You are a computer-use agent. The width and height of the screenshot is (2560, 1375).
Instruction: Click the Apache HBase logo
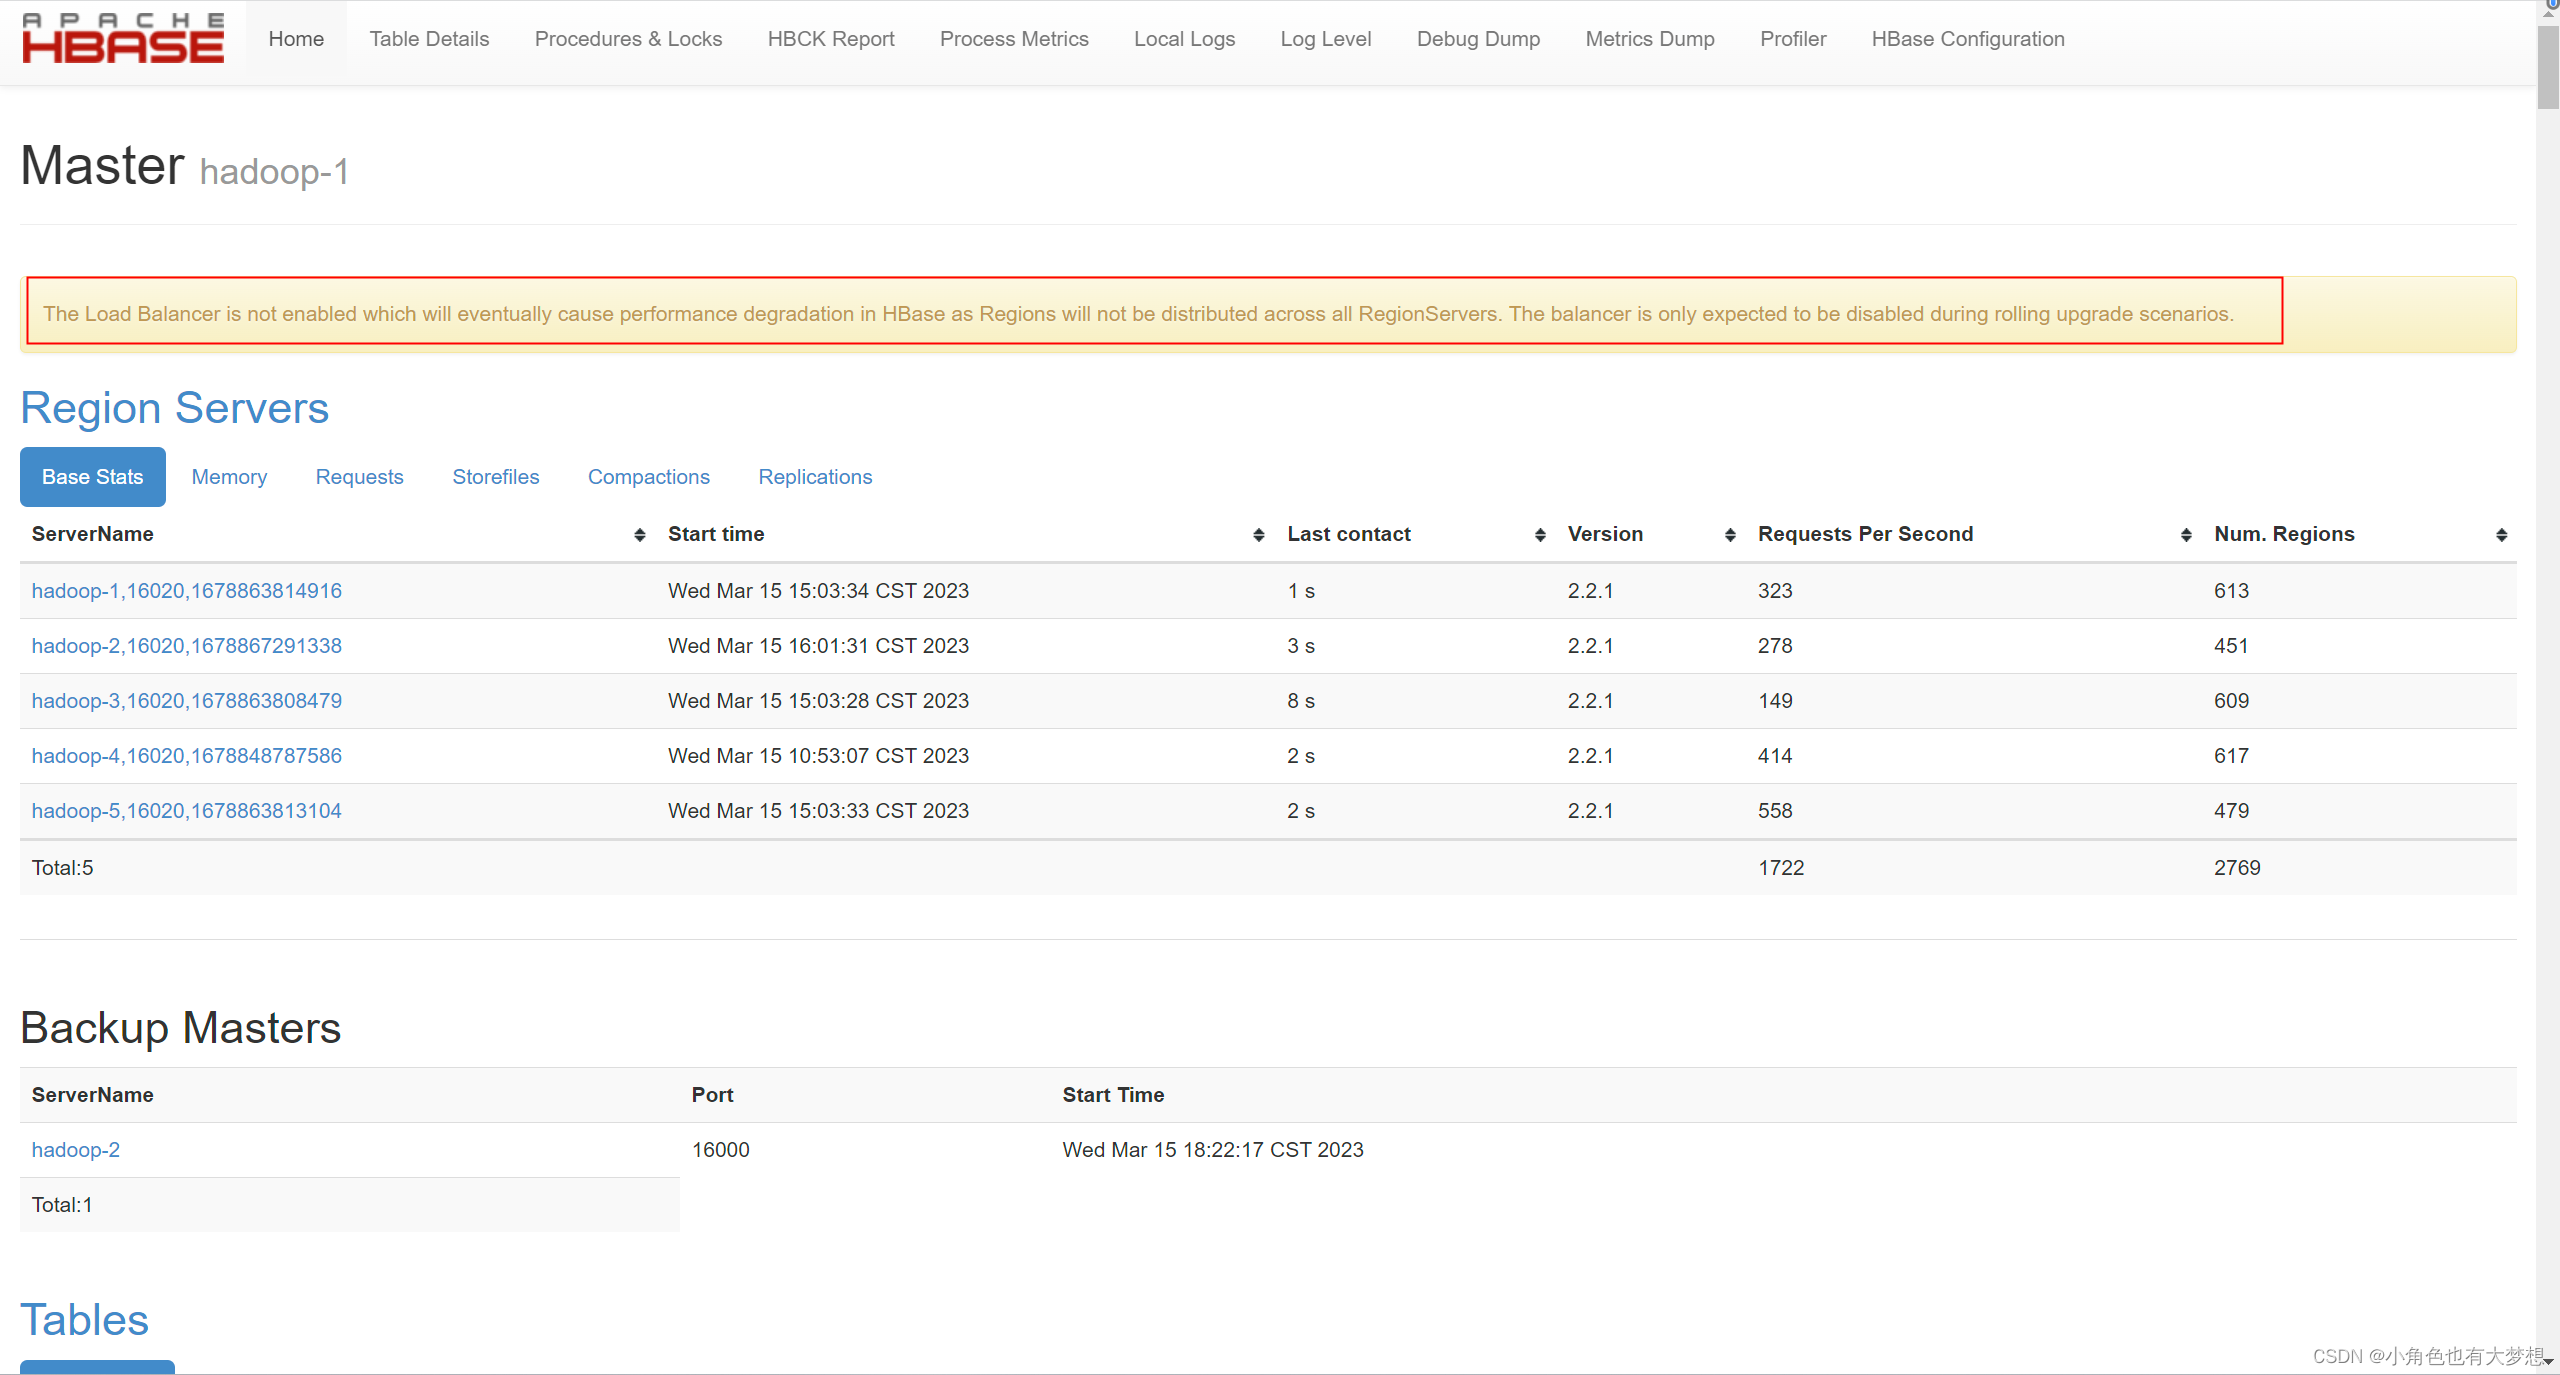coord(123,39)
